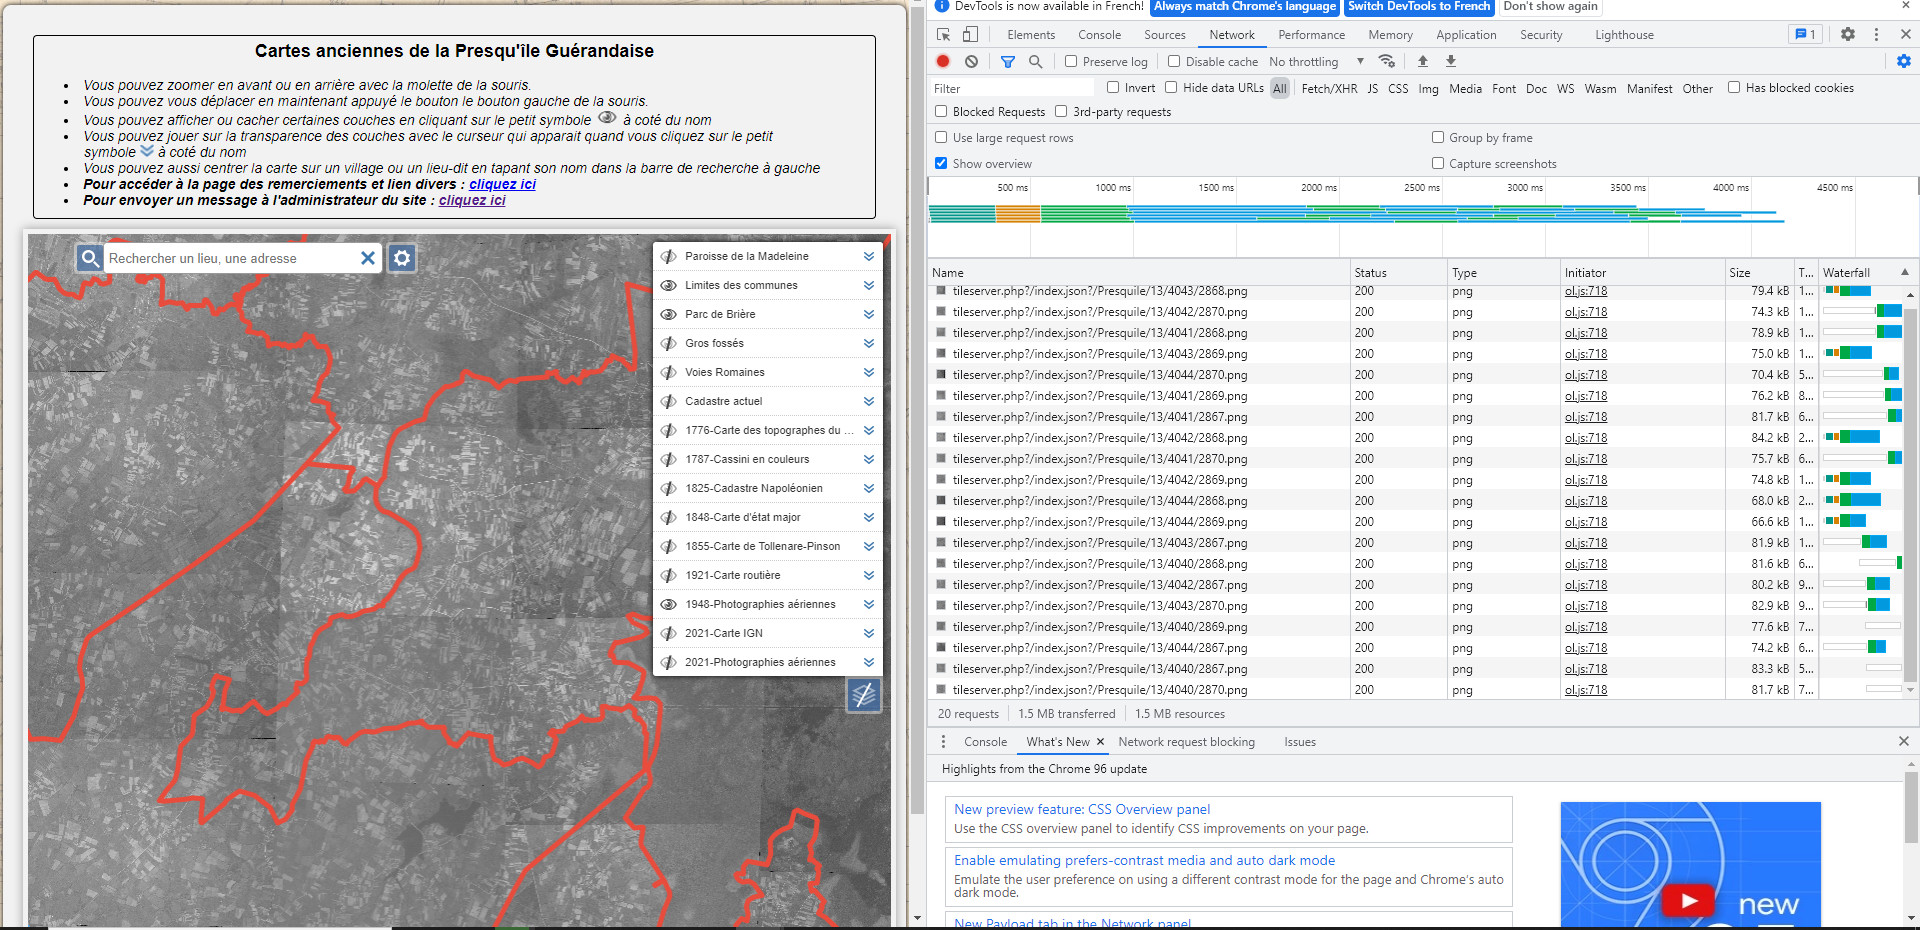Open the map settings gear button
Image resolution: width=1920 pixels, height=930 pixels.
pos(402,258)
